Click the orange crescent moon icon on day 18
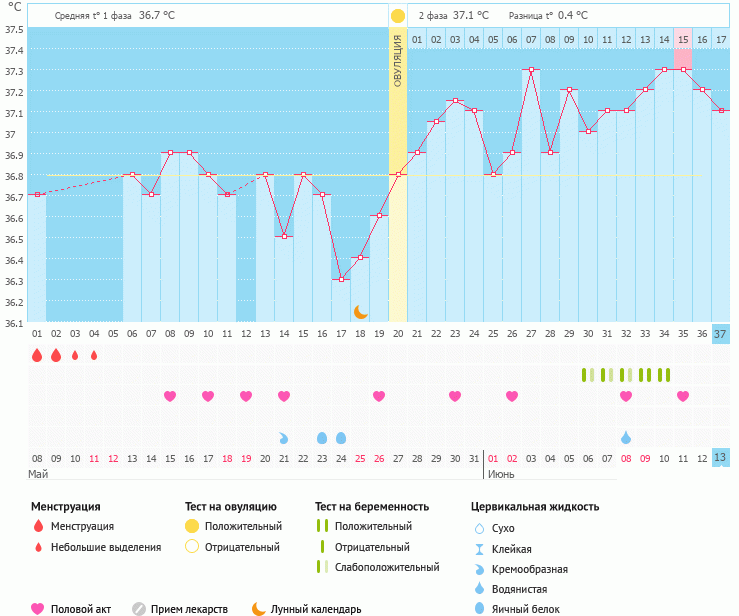The width and height of the screenshot is (739, 616). [361, 312]
